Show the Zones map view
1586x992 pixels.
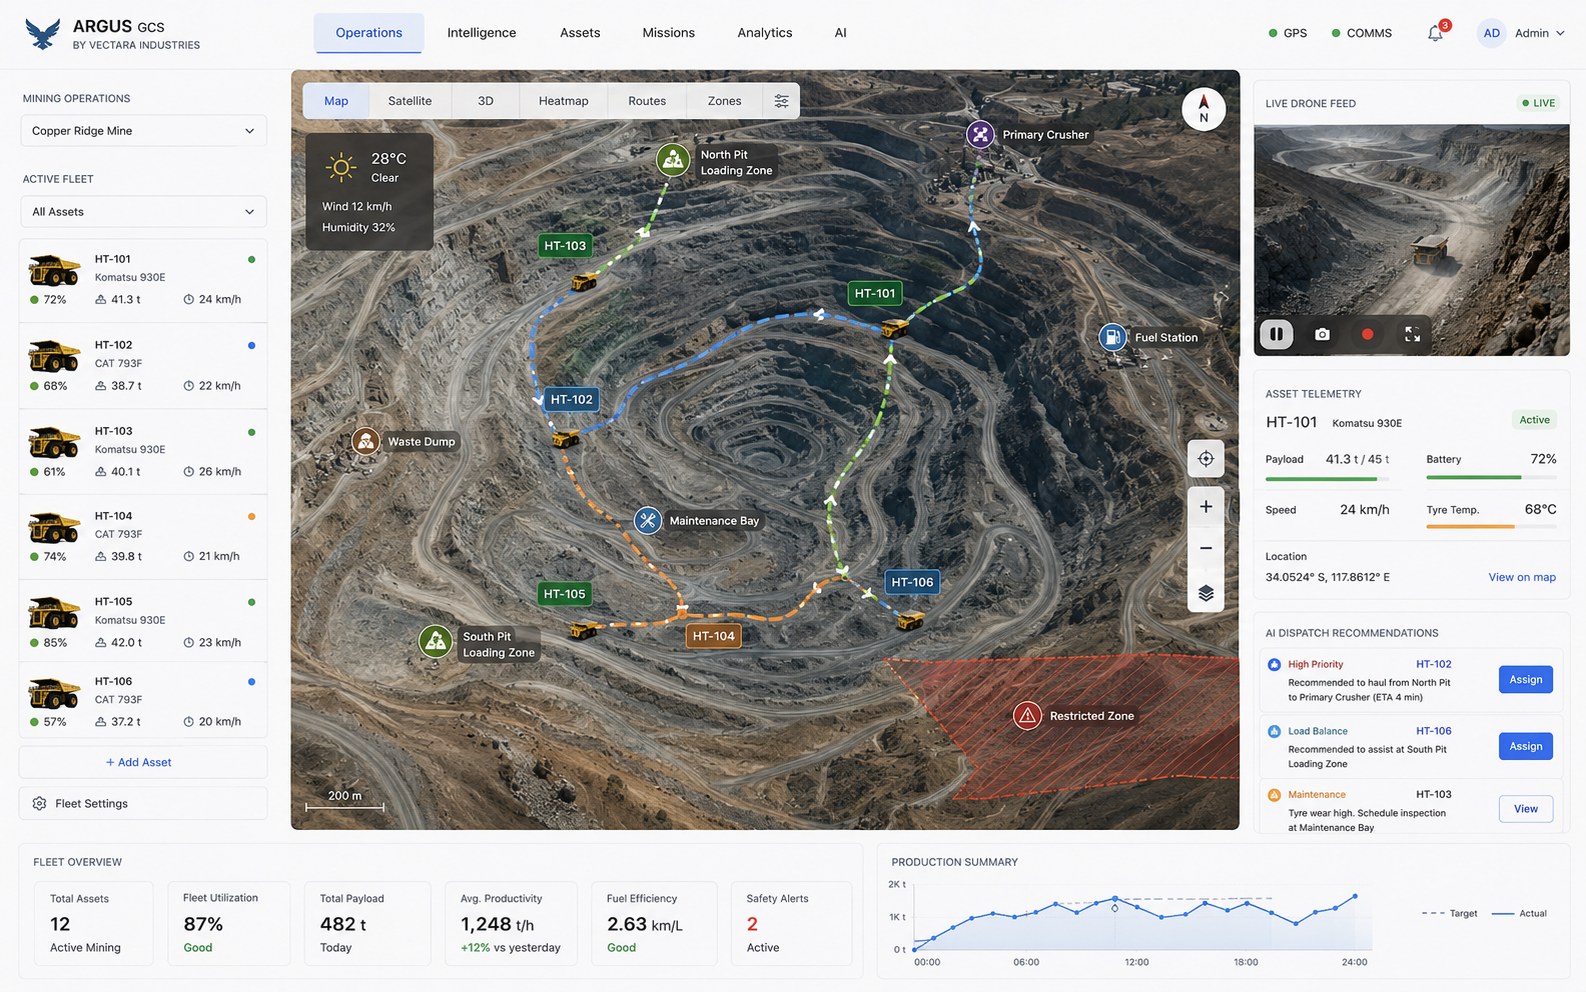click(x=724, y=101)
